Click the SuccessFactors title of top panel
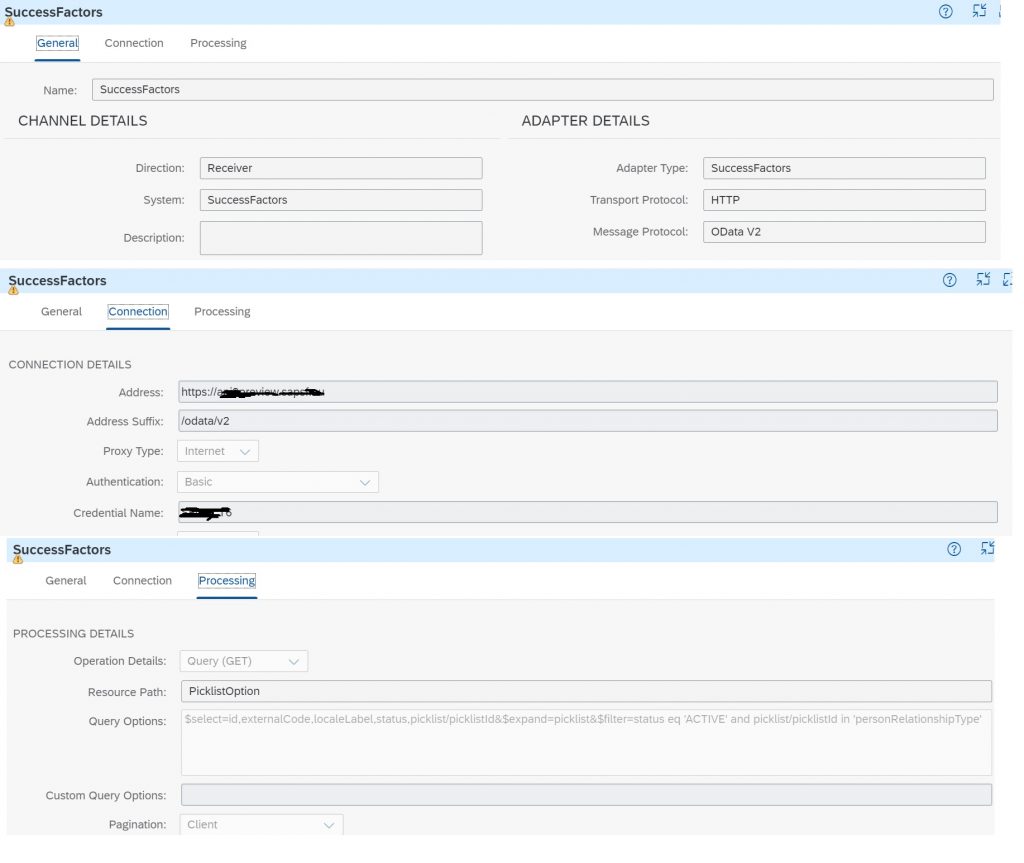The height and width of the screenshot is (863, 1024). click(x=54, y=12)
